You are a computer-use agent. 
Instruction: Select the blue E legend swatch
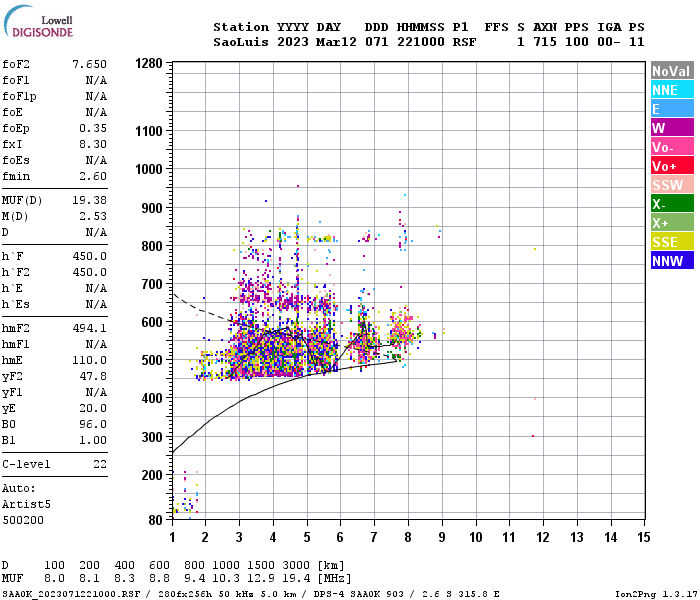click(672, 109)
